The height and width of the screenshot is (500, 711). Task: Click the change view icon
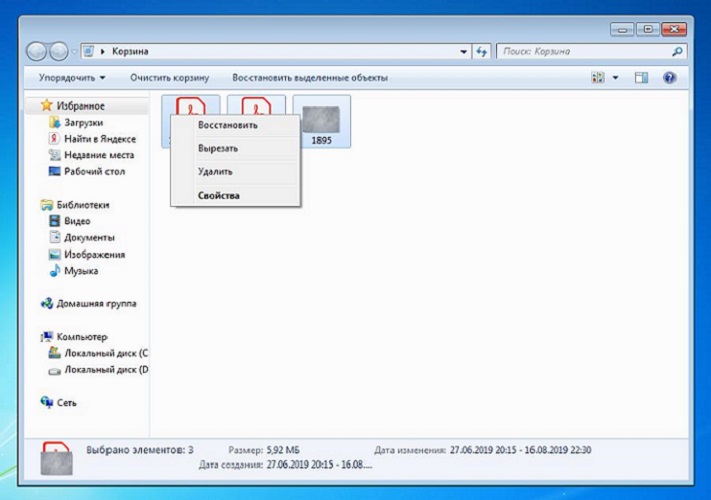598,78
